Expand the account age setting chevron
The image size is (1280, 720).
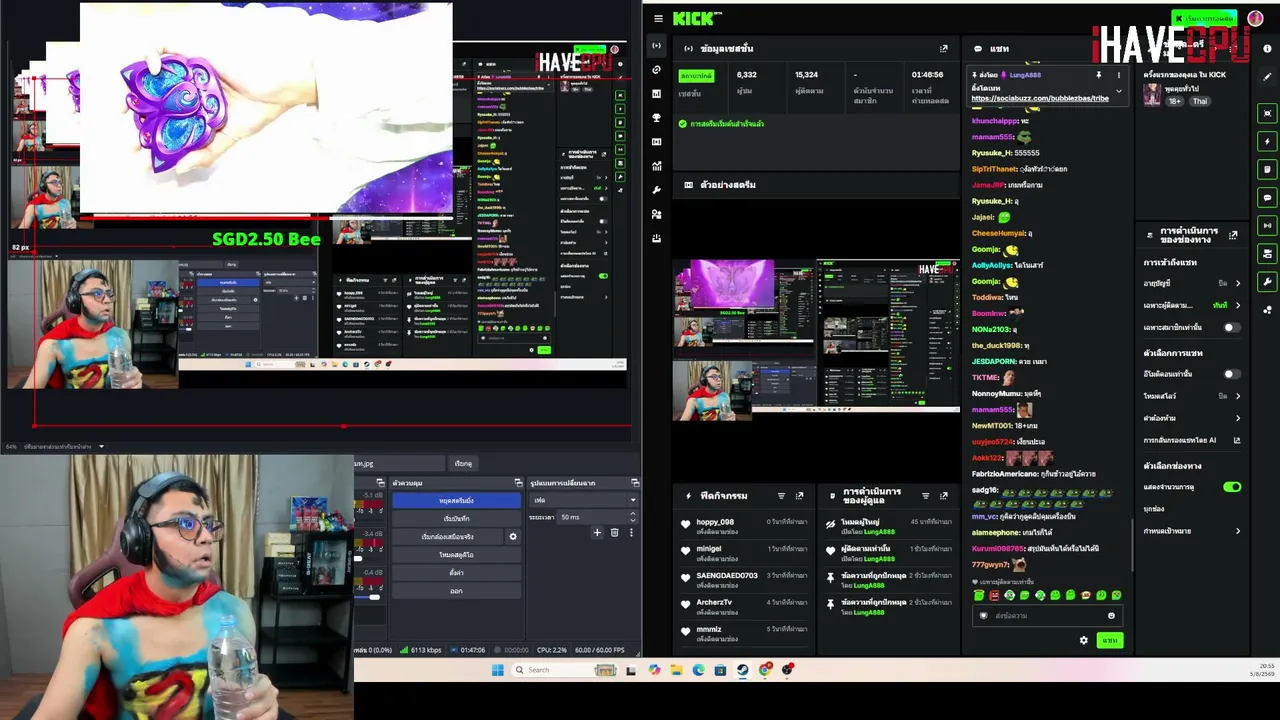pos(1238,283)
